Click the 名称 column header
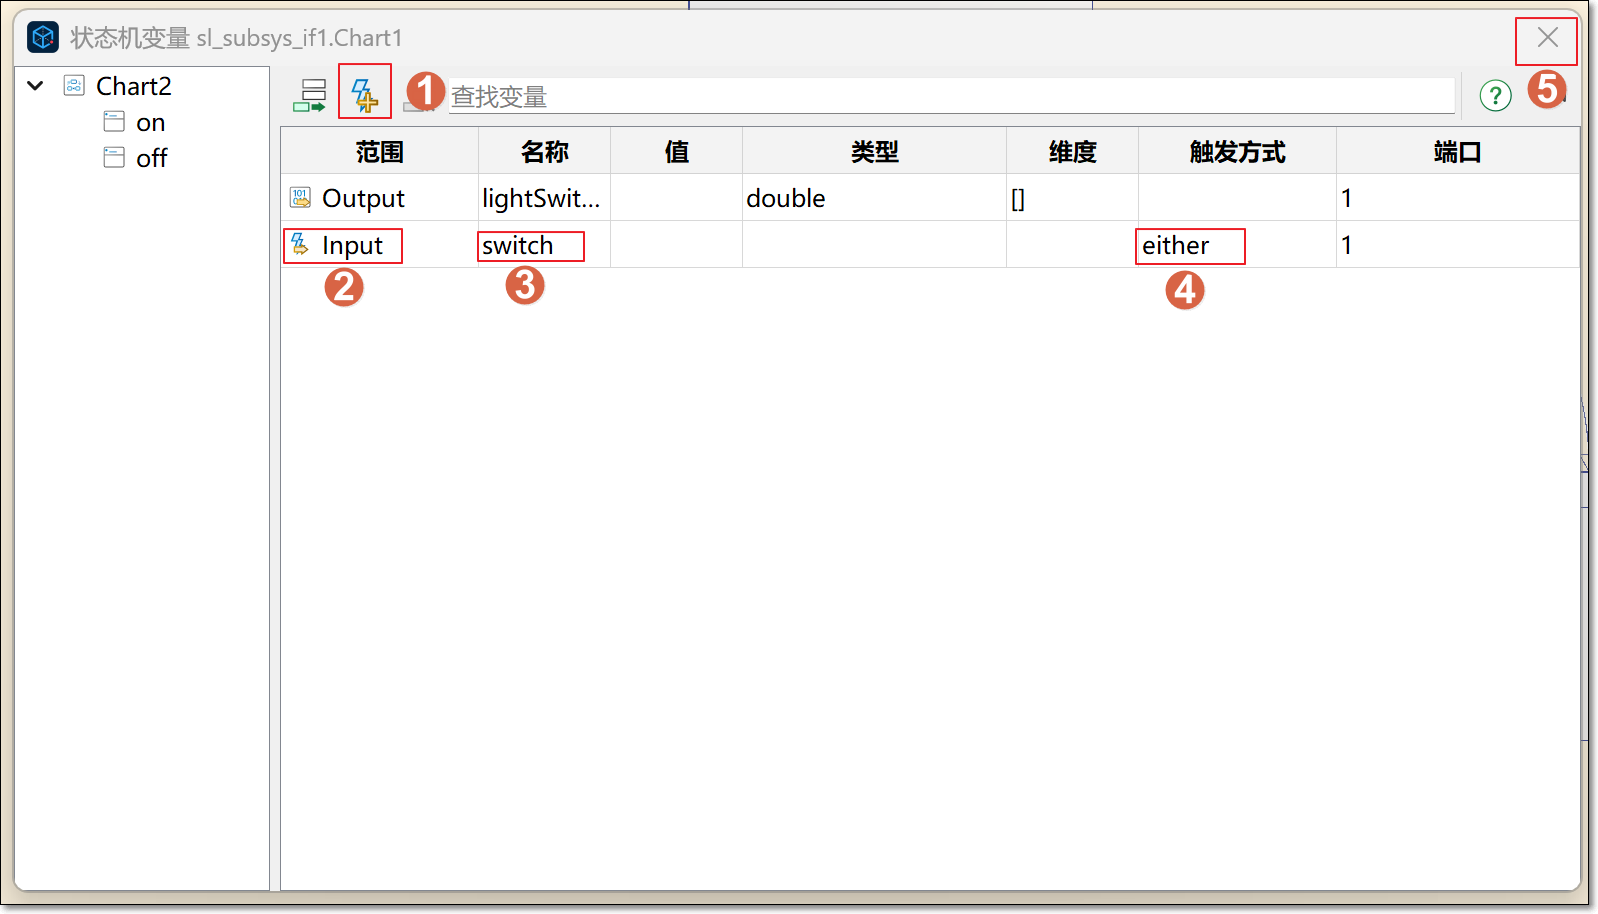This screenshot has height=914, width=1598. (544, 152)
